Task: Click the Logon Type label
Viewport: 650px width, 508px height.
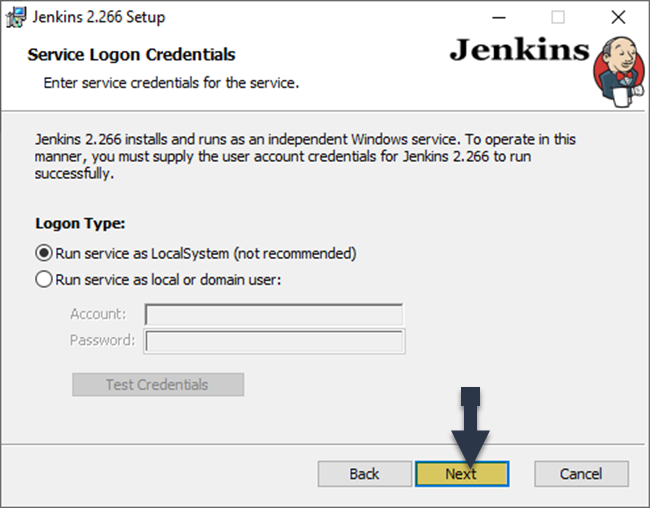Action: (80, 224)
